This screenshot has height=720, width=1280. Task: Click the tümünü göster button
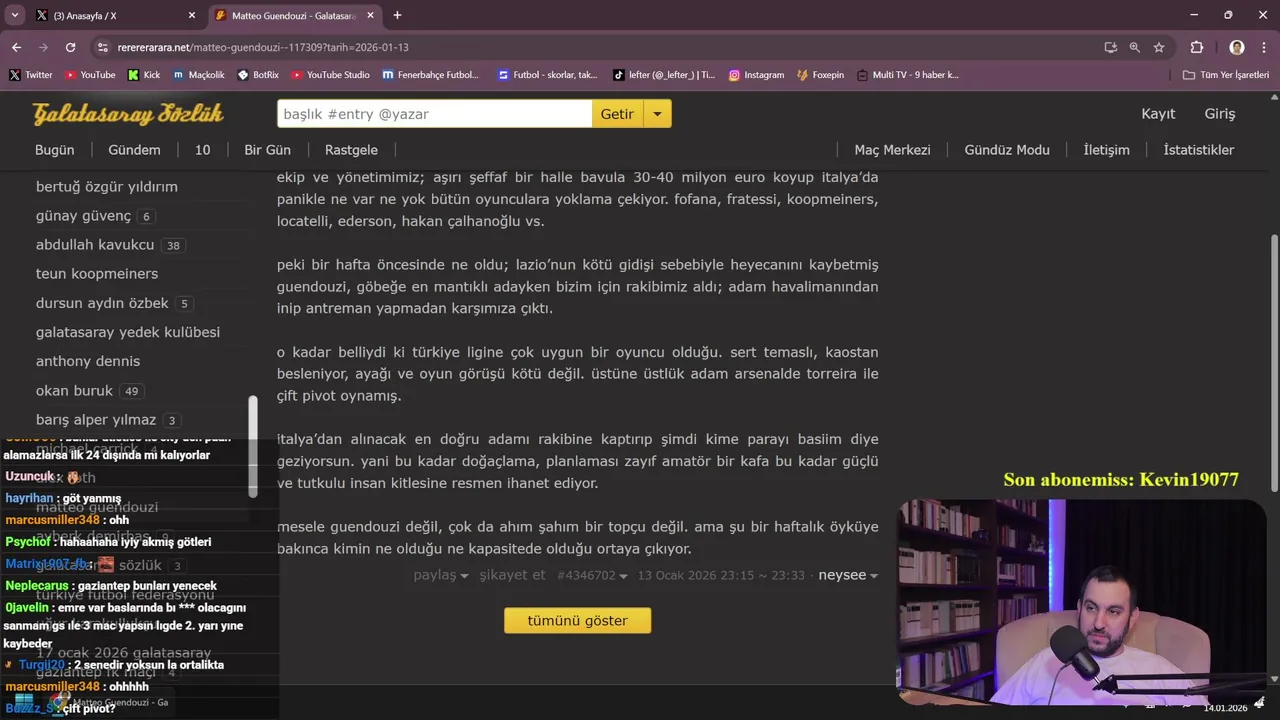(577, 620)
